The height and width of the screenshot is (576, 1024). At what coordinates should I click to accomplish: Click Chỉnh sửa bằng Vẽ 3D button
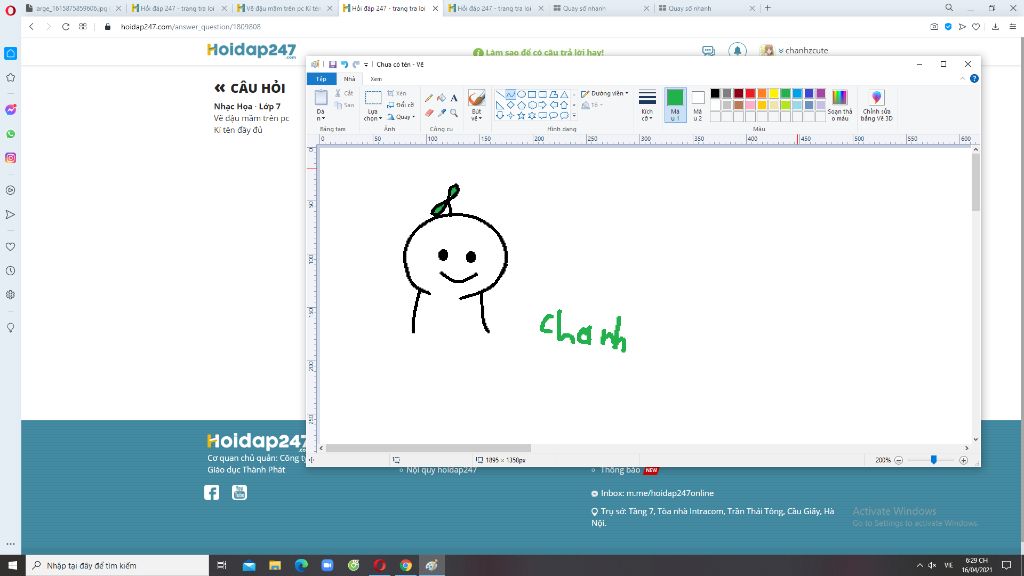click(876, 104)
